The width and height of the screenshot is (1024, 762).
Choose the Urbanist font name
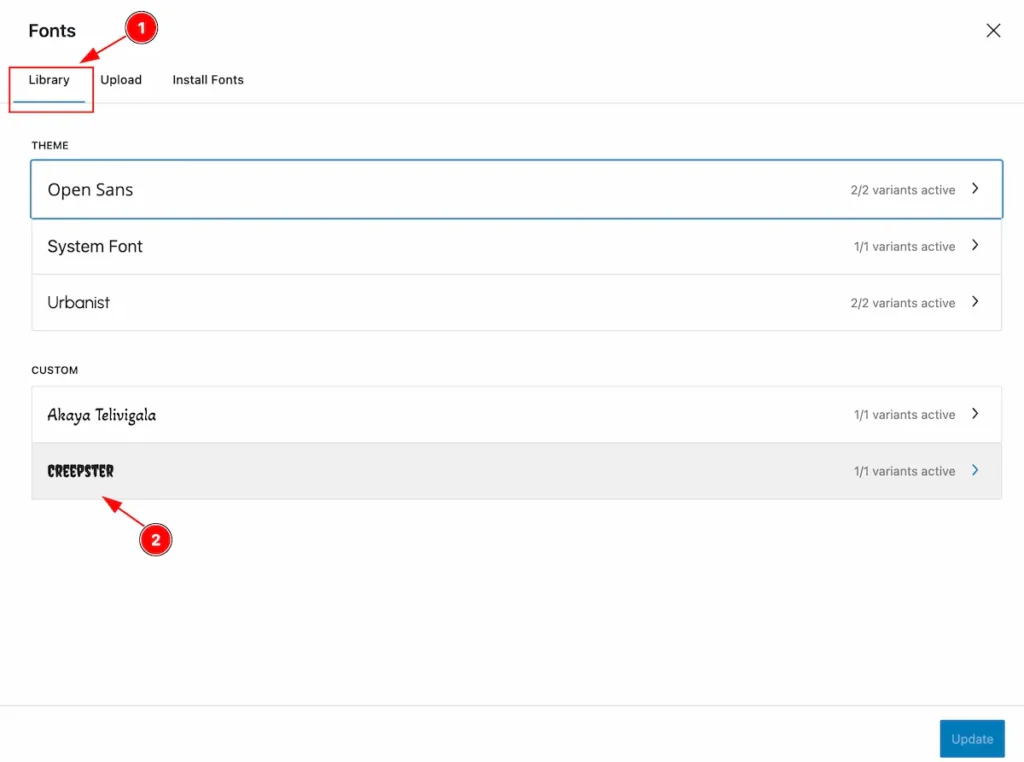coord(78,302)
